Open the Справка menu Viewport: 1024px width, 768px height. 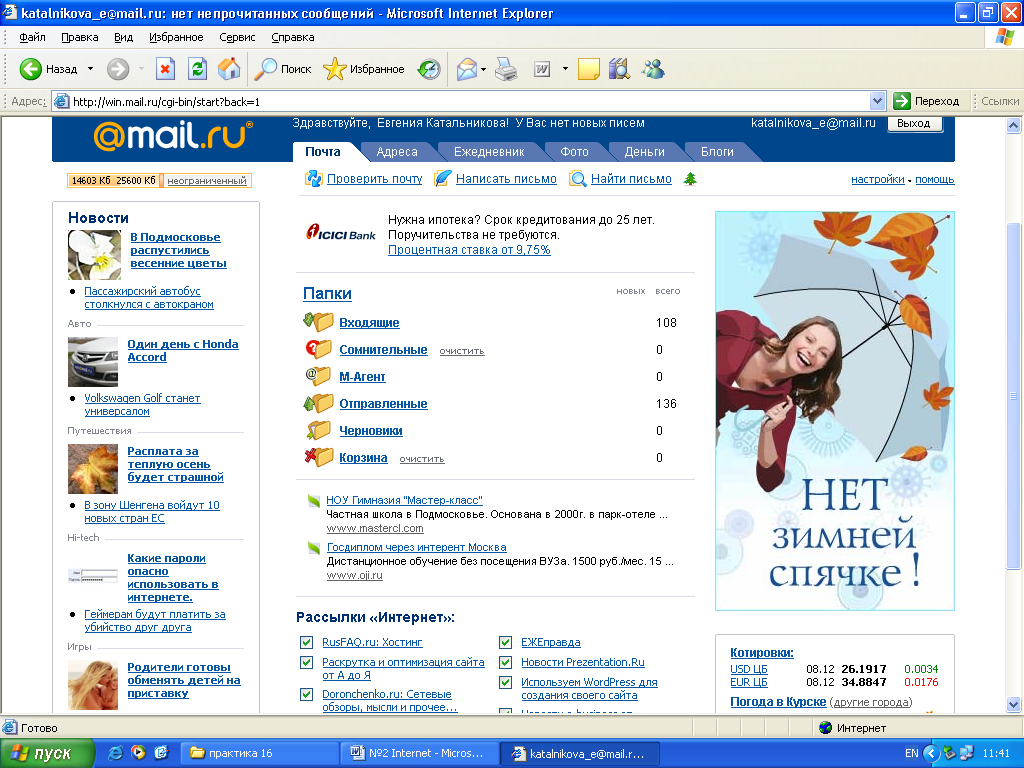pos(293,37)
